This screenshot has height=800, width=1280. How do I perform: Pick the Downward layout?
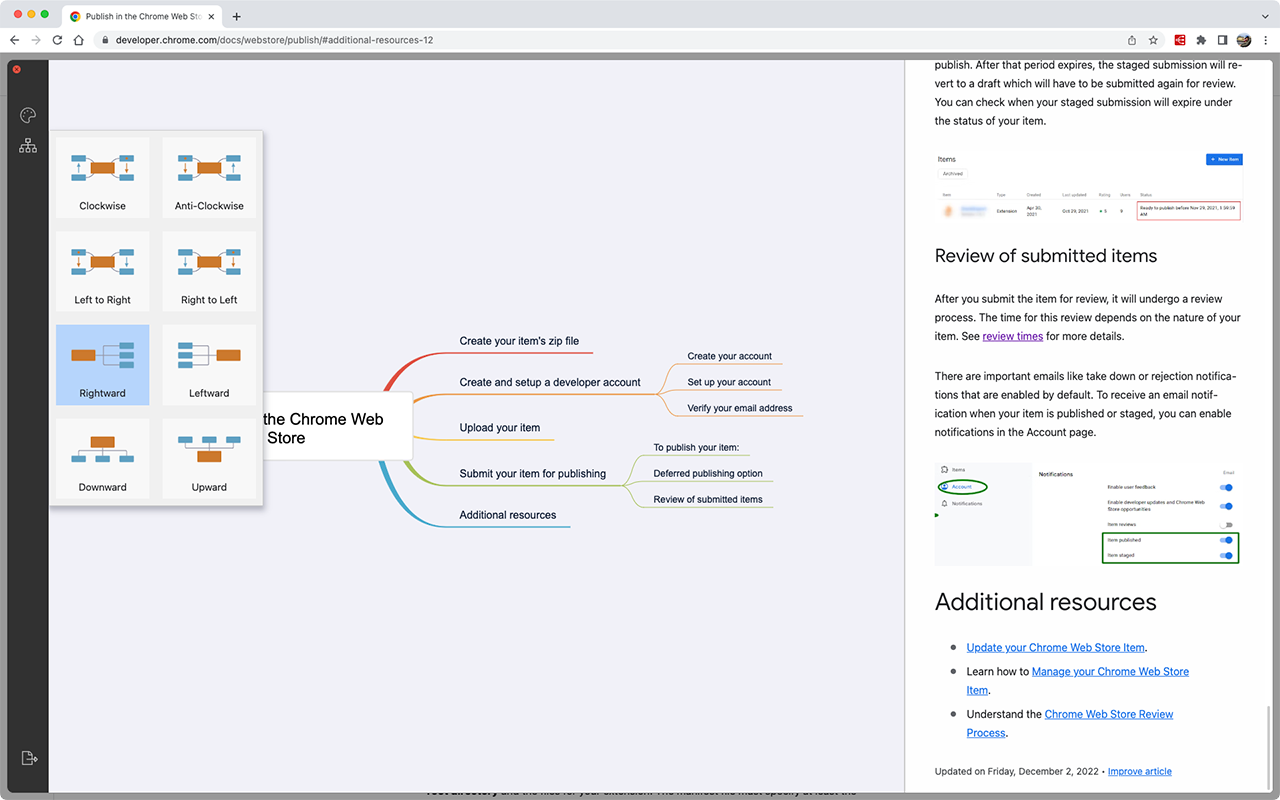pos(102,459)
